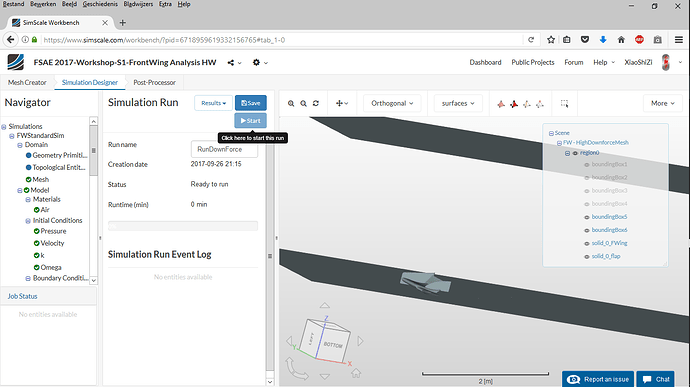
Task: Click the first red axis view icon
Action: pyautogui.click(x=501, y=104)
